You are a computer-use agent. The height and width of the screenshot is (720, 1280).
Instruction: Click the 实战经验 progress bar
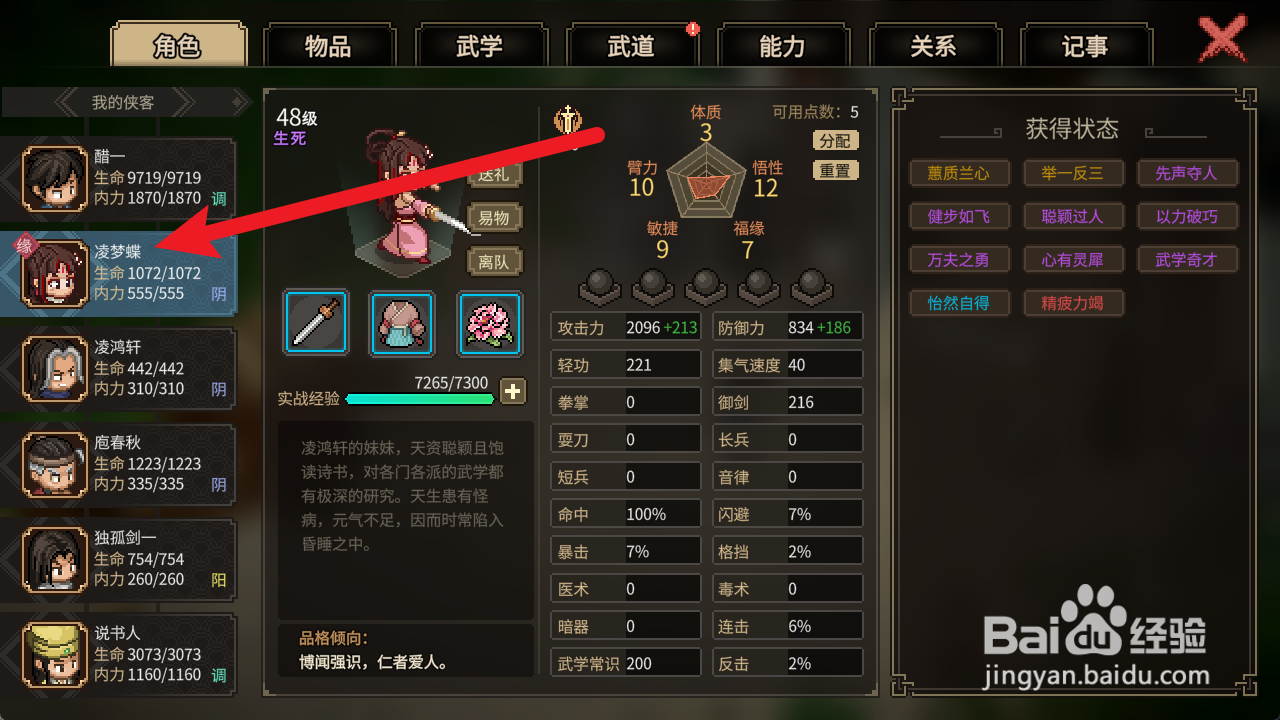[x=420, y=399]
